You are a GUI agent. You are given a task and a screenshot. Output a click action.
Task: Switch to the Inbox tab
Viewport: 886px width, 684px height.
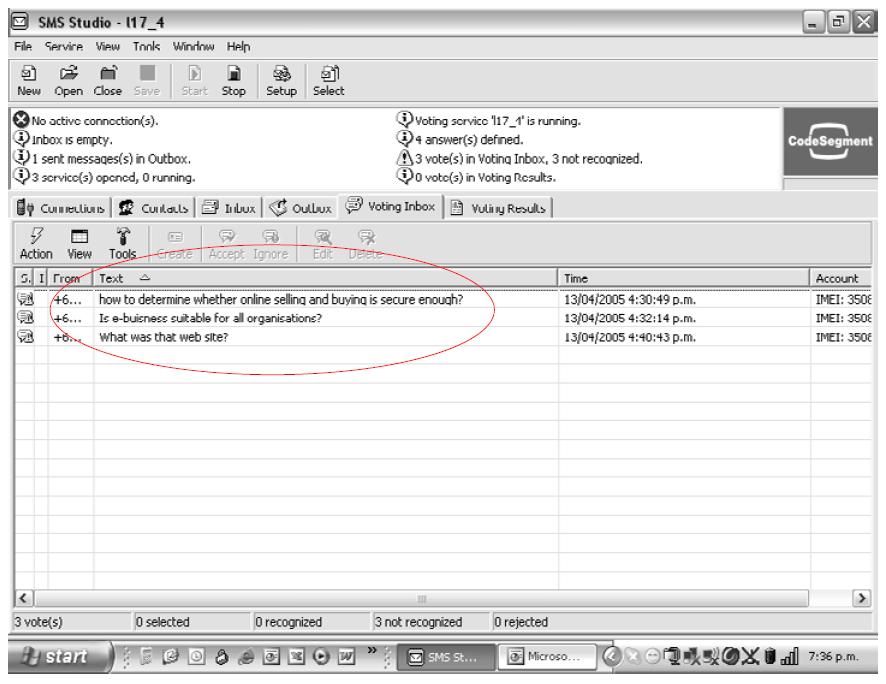click(228, 208)
